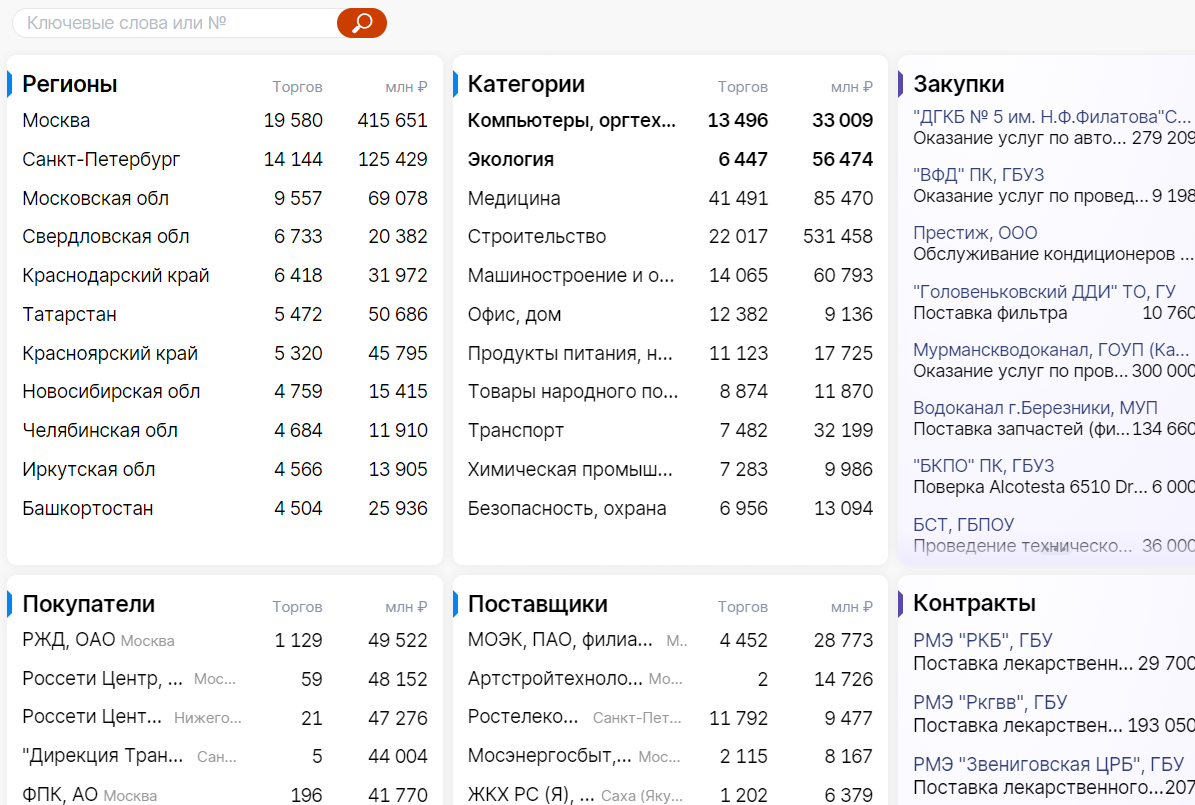Click the orange magnifier search icon
1195x805 pixels.
pos(363,22)
